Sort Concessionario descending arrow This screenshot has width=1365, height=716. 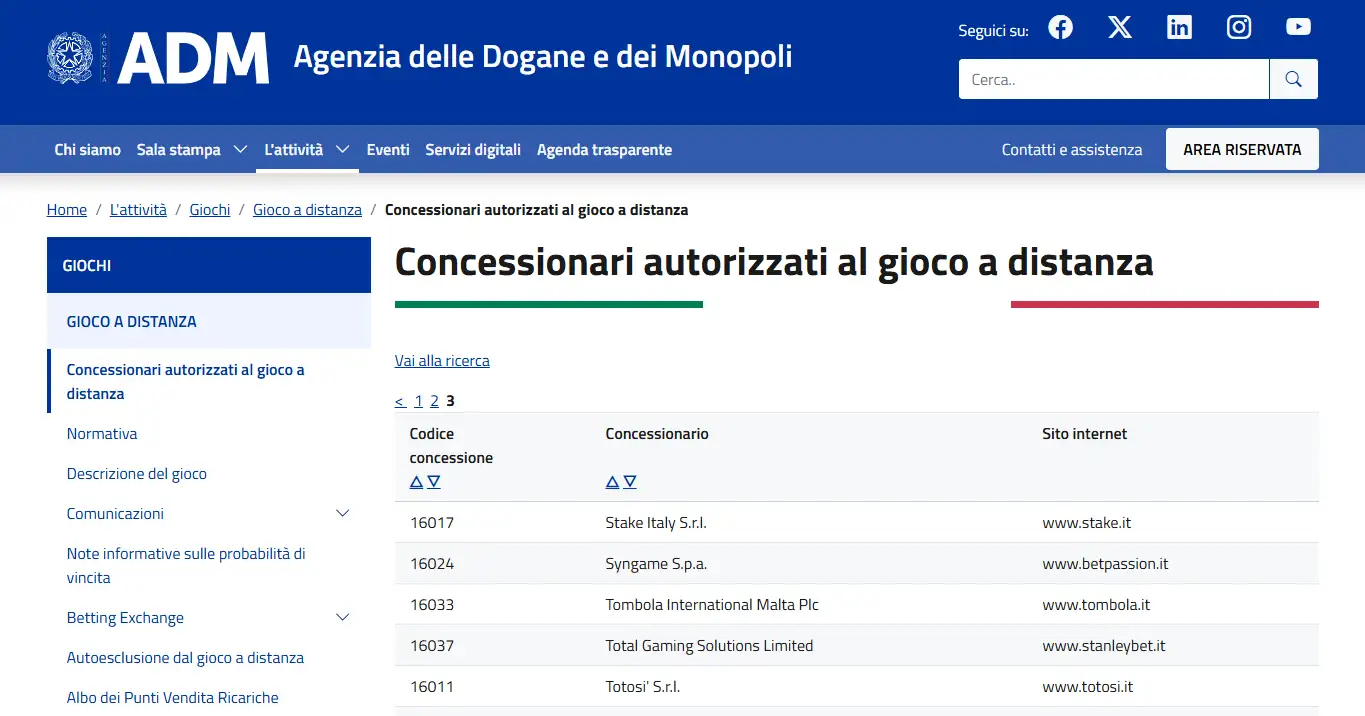[630, 482]
